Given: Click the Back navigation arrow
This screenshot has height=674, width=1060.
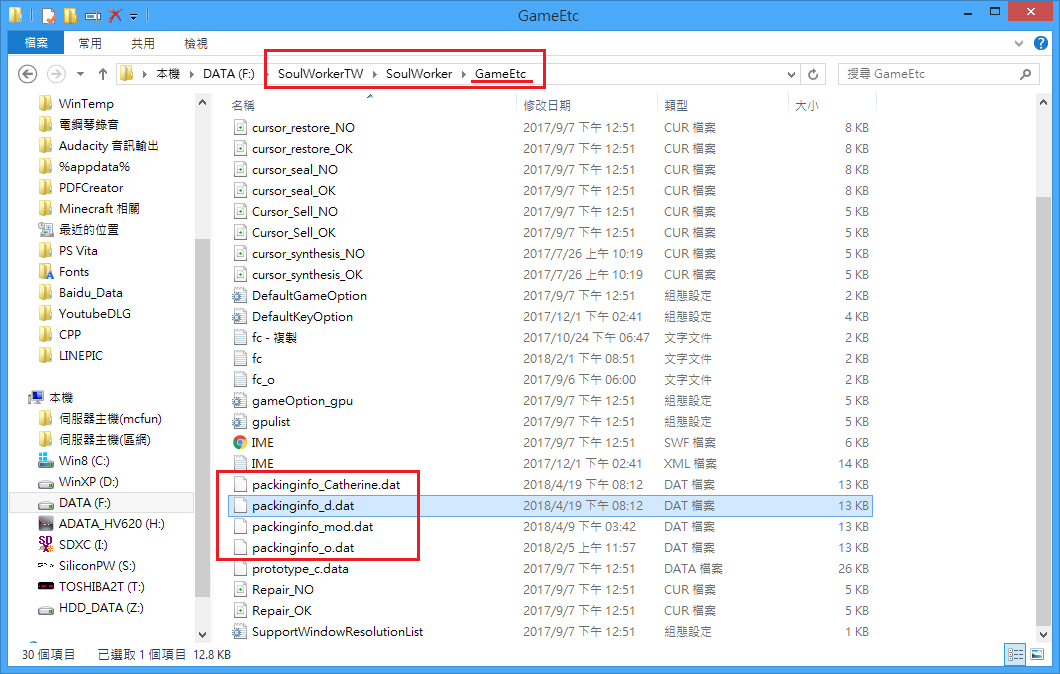Looking at the screenshot, I should tap(27, 74).
